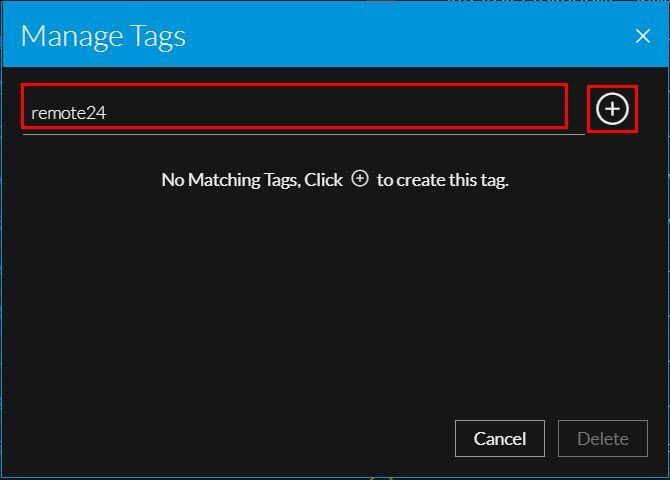The height and width of the screenshot is (480, 670).
Task: Click the empty blue title bar area
Action: pyautogui.click(x=400, y=36)
